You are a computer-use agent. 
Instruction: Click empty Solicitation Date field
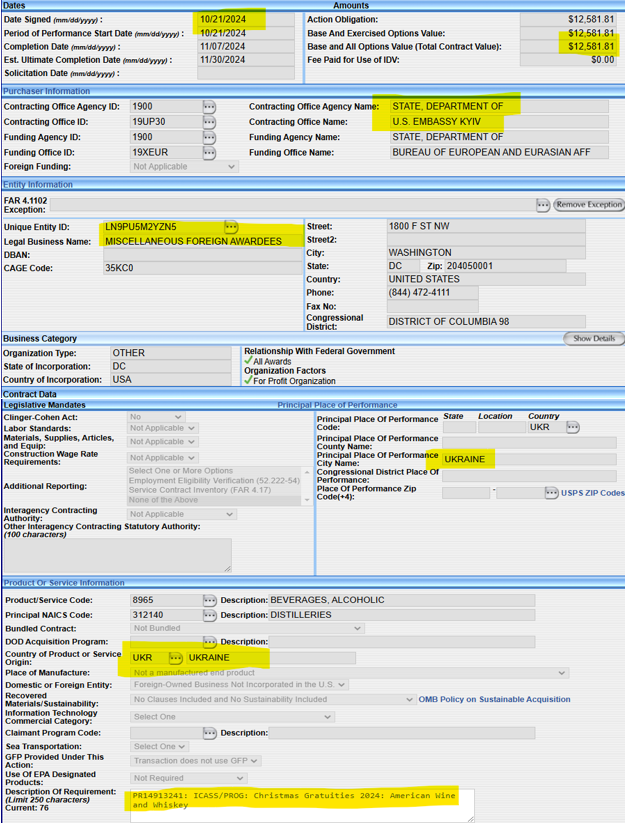246,73
